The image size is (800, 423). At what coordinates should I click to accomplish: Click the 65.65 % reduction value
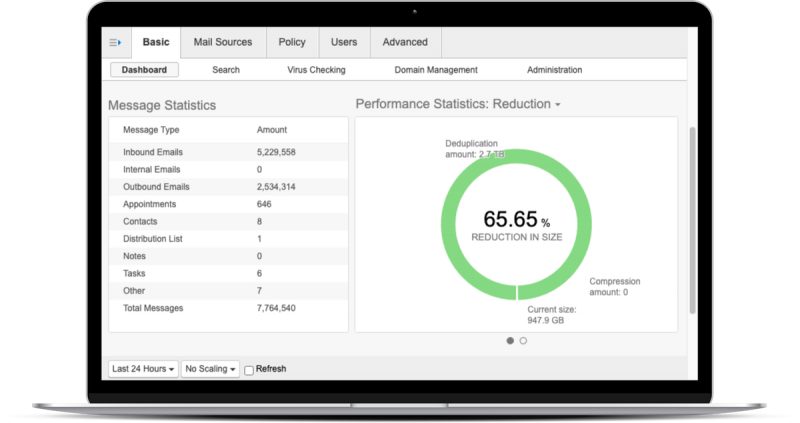click(516, 219)
